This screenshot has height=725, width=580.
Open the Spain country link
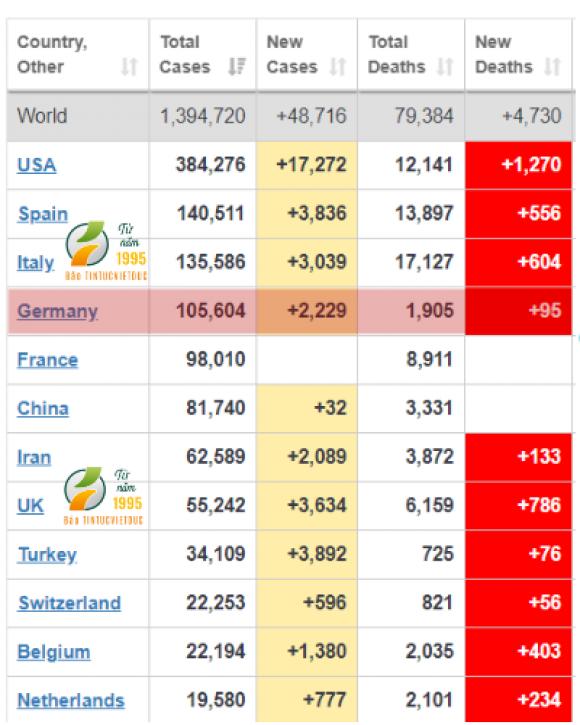point(43,214)
